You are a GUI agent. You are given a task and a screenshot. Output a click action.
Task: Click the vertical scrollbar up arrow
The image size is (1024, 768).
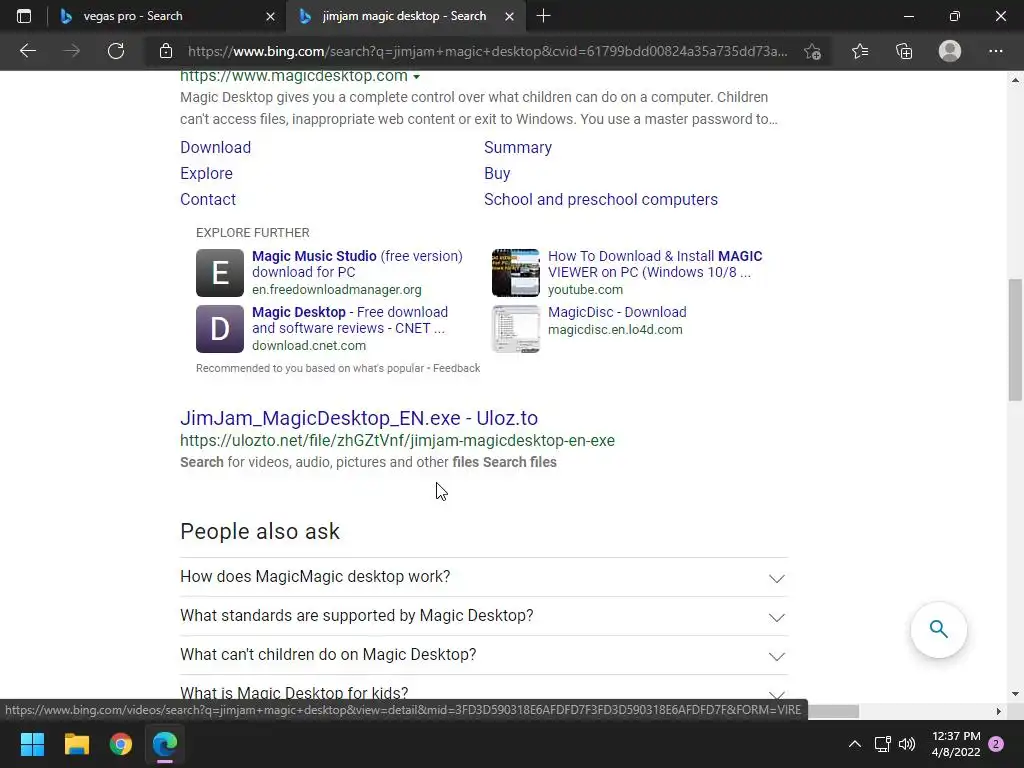coord(1015,80)
